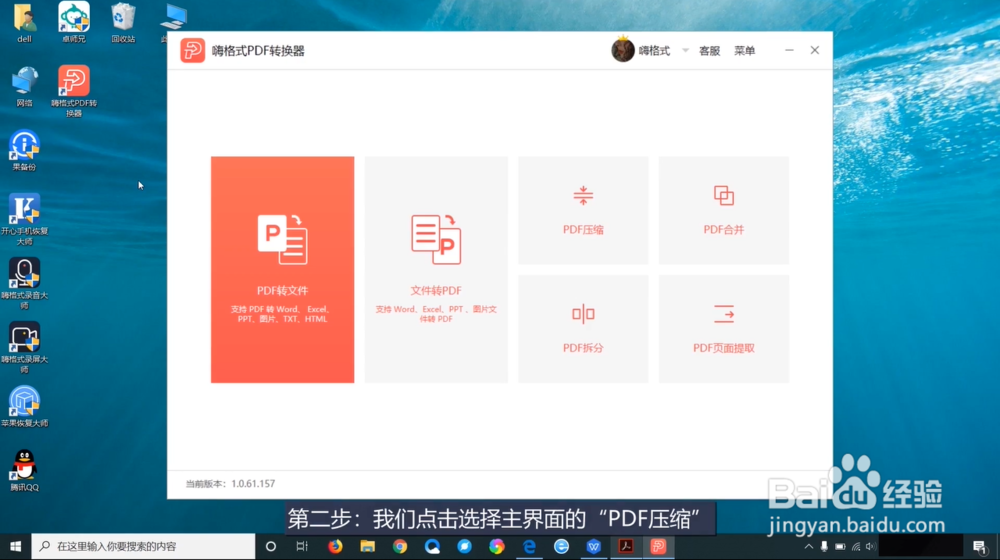This screenshot has width=1000, height=560.
Task: Select the 嗨格式录屏大师 desktop icon
Action: [24, 348]
